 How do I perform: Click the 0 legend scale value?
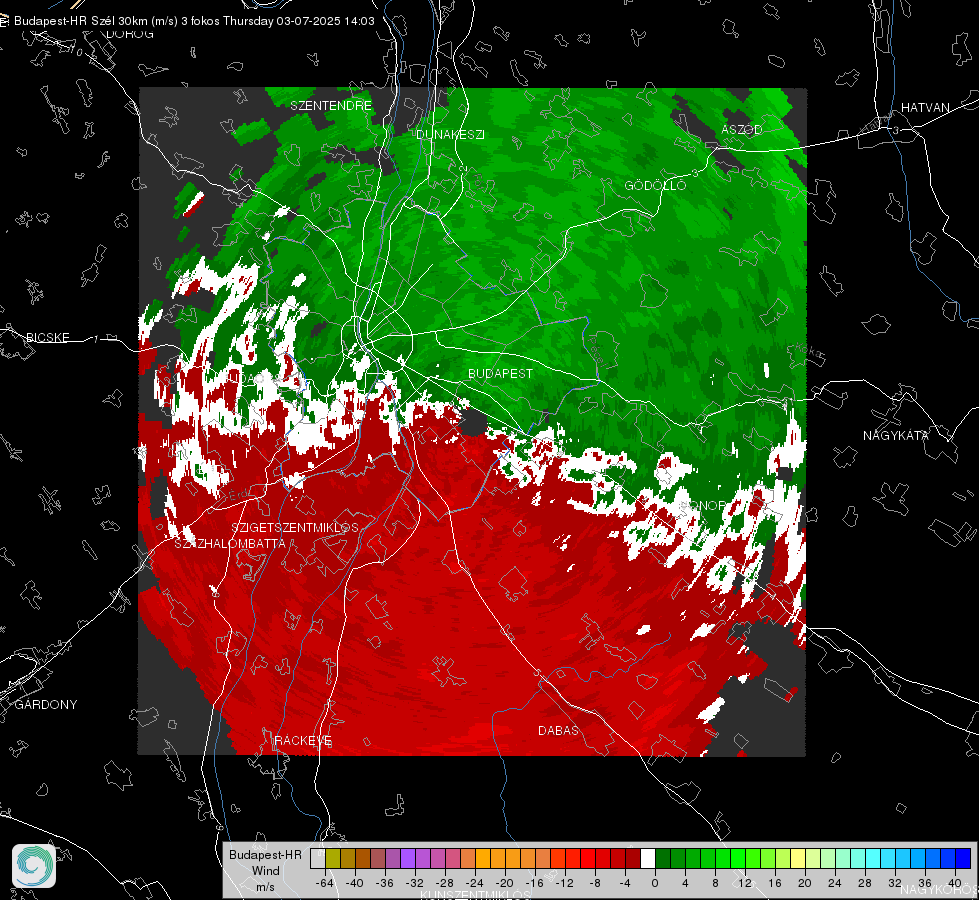[655, 883]
